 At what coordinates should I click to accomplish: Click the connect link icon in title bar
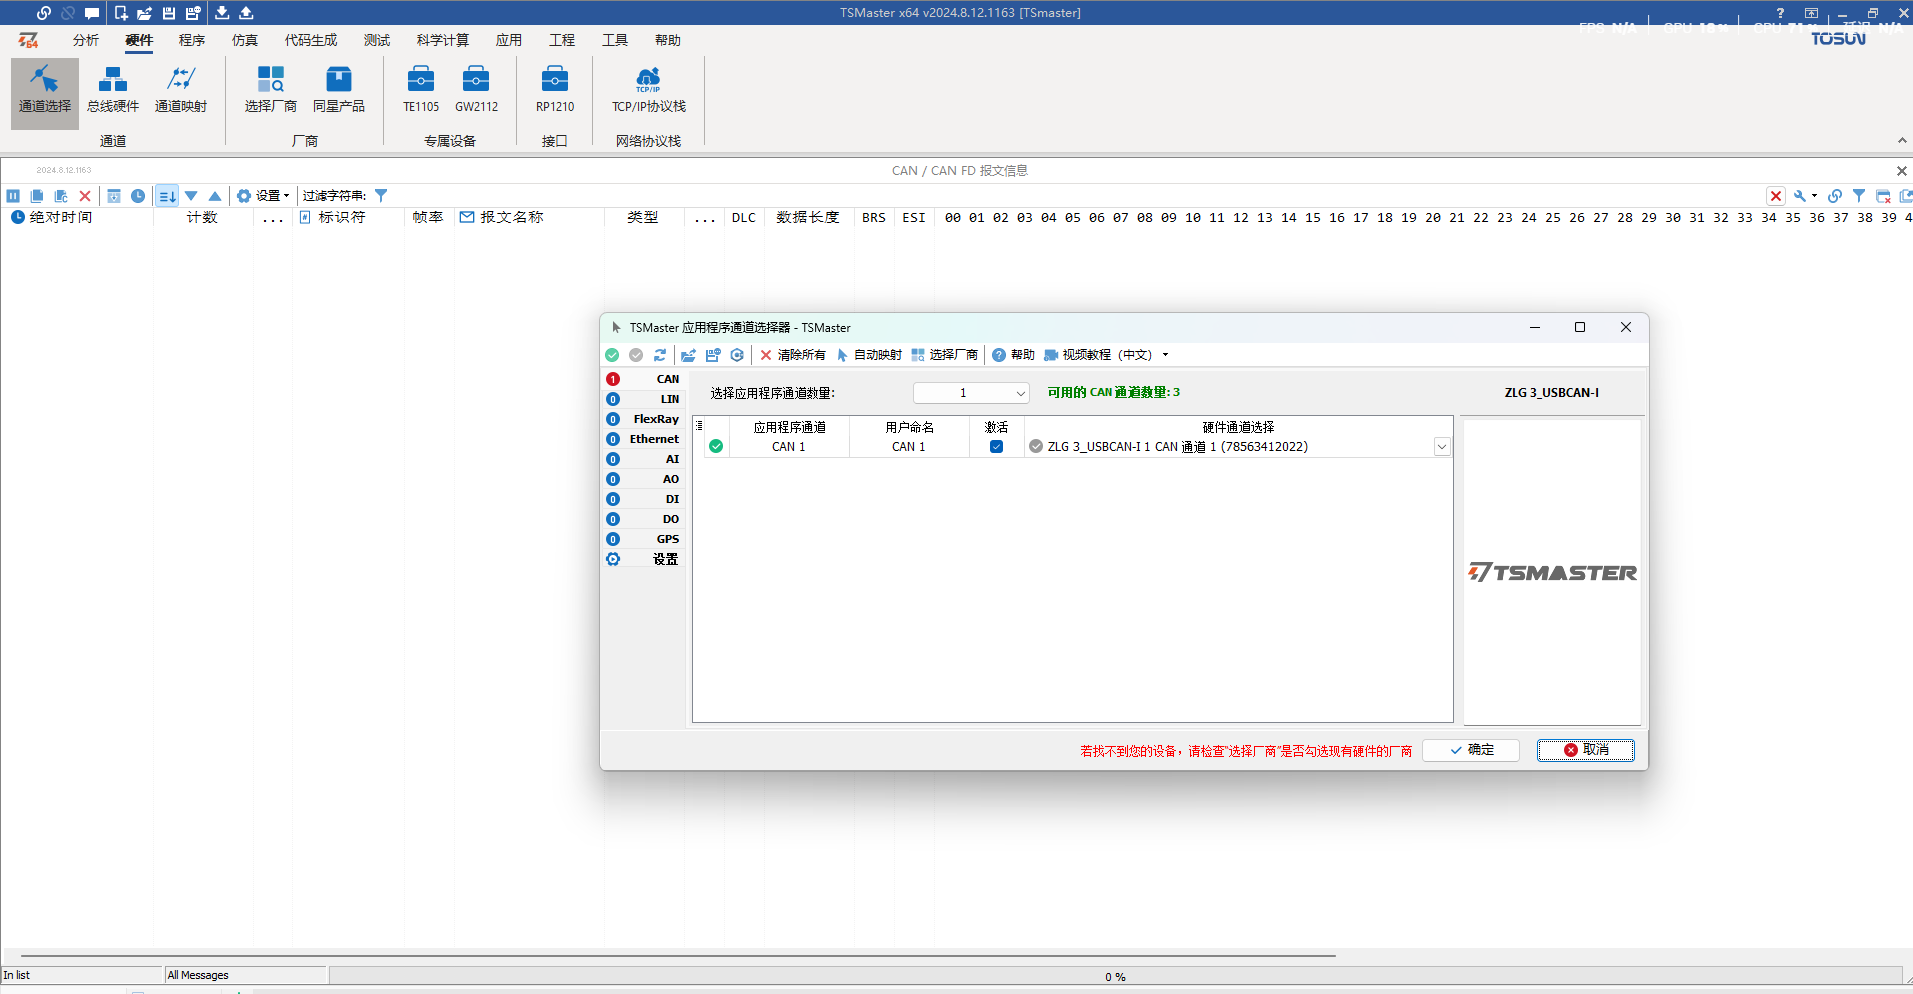(x=43, y=13)
